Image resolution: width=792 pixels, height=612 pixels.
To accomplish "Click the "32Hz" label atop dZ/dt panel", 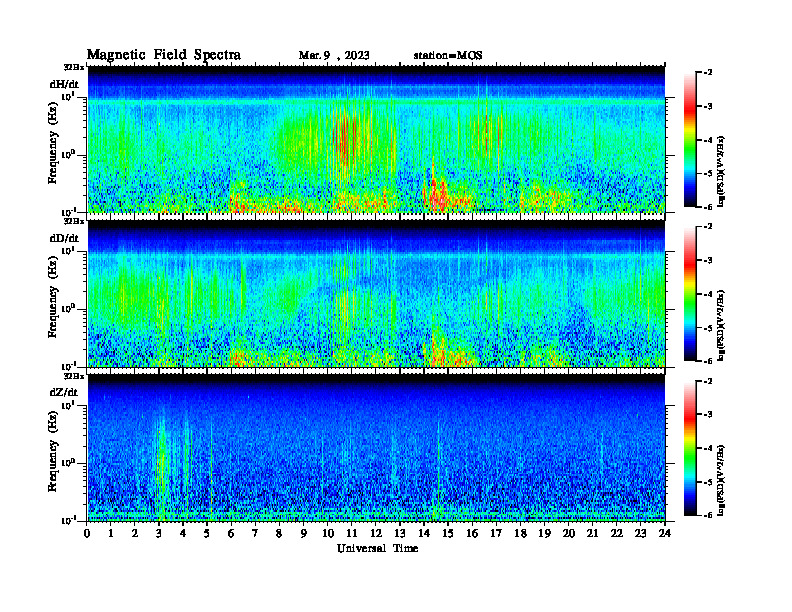I will (x=74, y=376).
